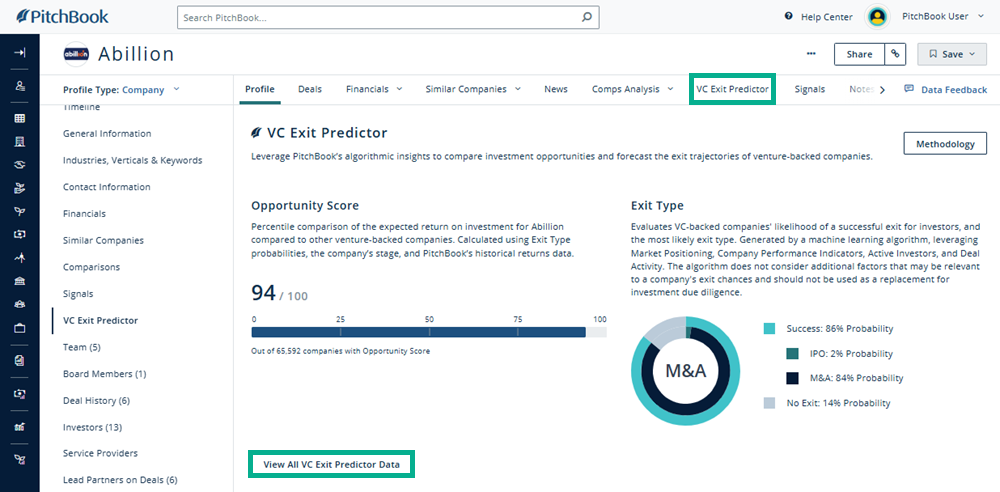The image size is (1000, 492).
Task: Open the Save dropdown button
Action: [952, 54]
